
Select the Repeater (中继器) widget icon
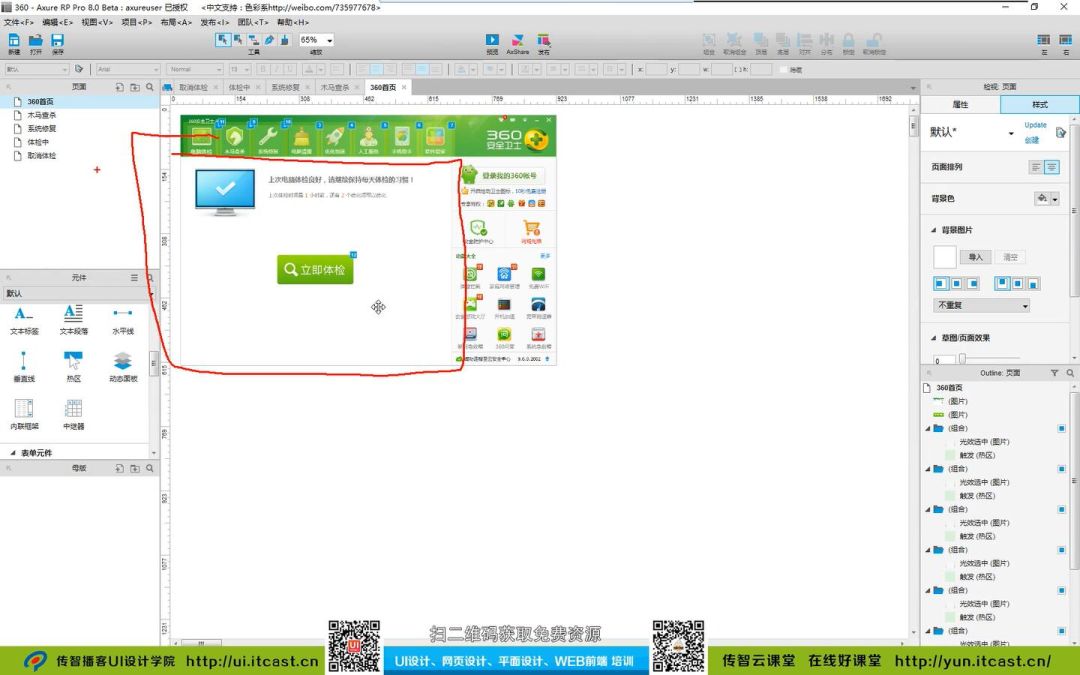point(73,409)
